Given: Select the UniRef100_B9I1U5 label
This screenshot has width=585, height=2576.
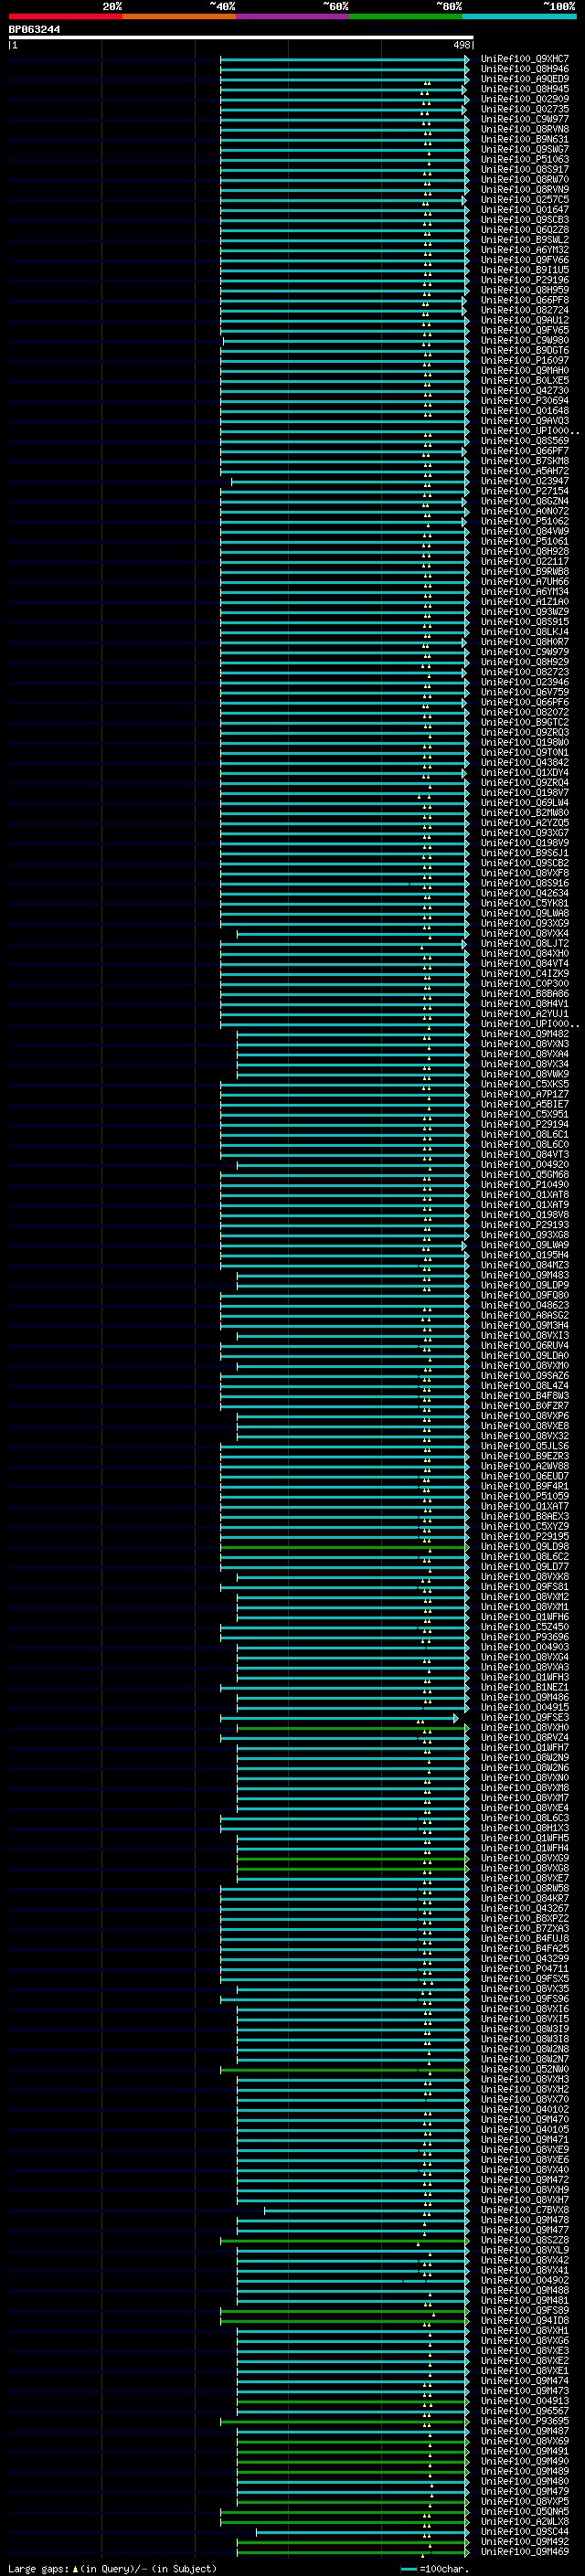Looking at the screenshot, I should 524,270.
